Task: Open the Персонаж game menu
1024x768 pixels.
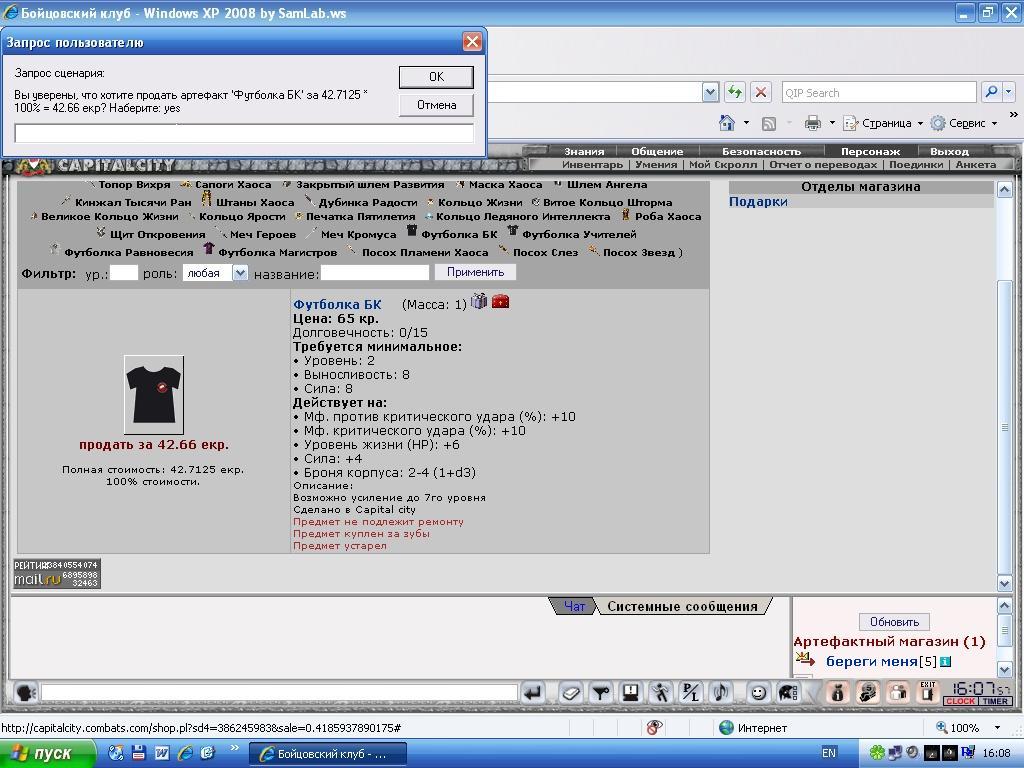Action: 870,152
